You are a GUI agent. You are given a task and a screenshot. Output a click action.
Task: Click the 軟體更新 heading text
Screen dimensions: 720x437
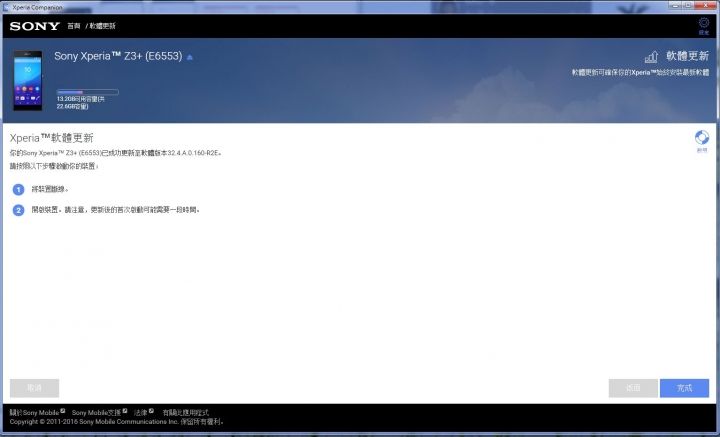(x=687, y=56)
